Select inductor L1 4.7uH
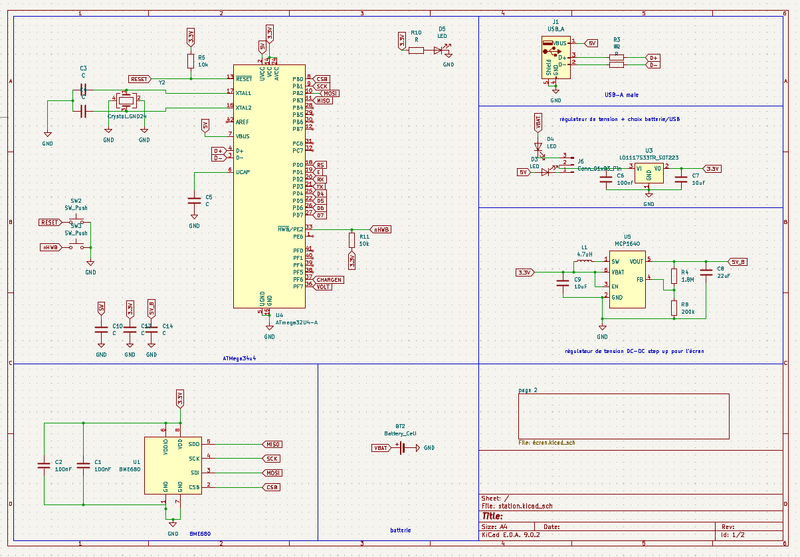800x557 pixels. pos(584,261)
